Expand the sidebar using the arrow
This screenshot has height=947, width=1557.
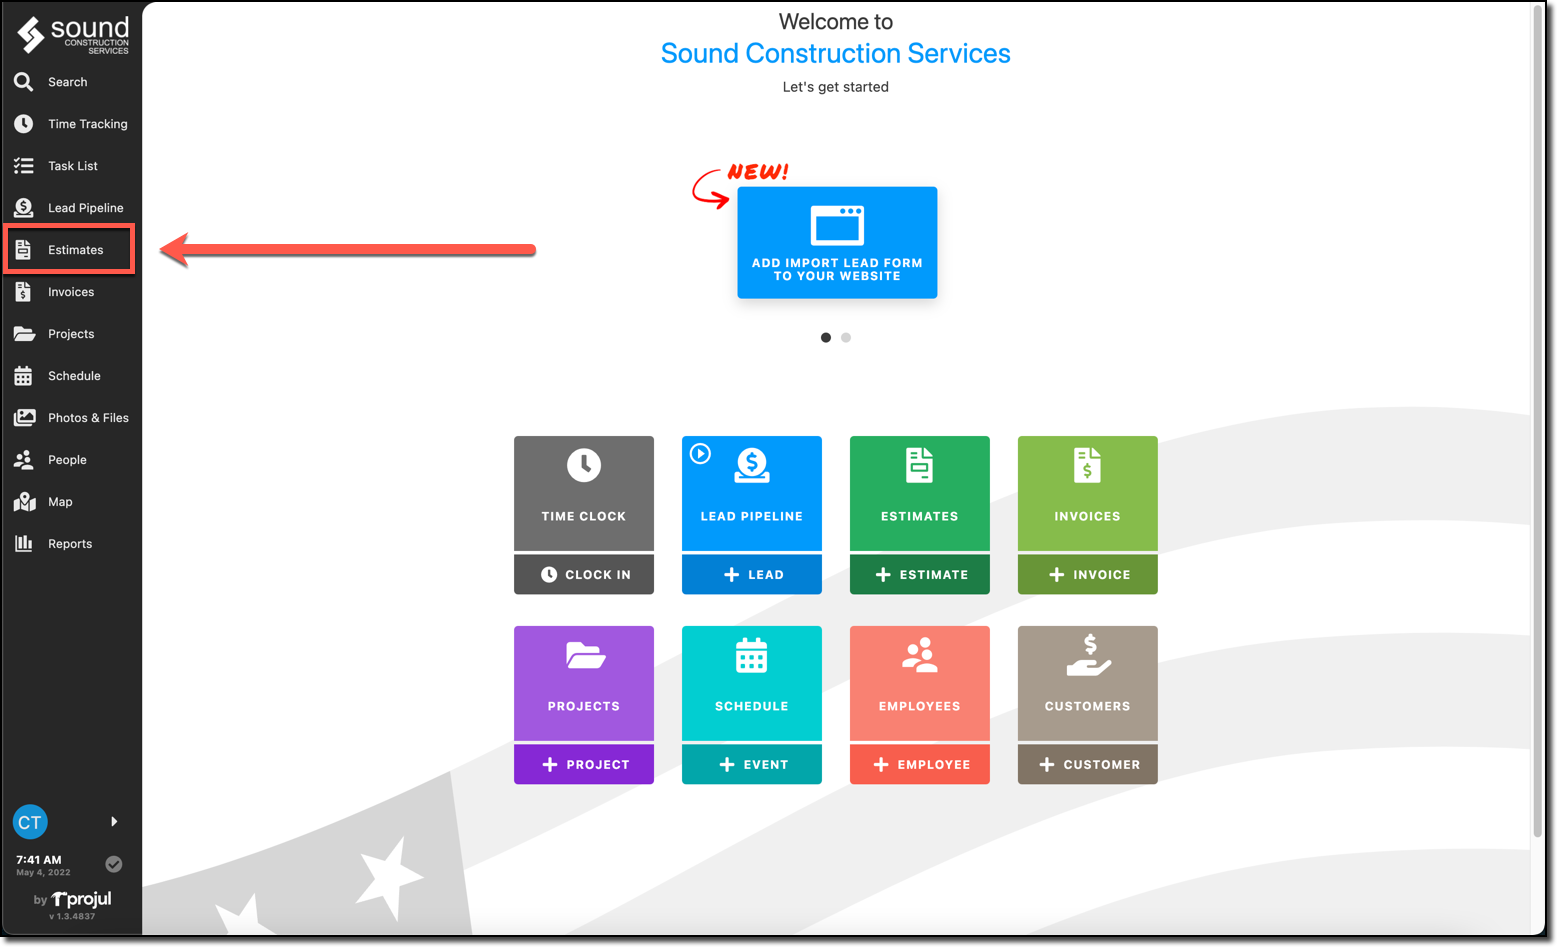[x=113, y=821]
